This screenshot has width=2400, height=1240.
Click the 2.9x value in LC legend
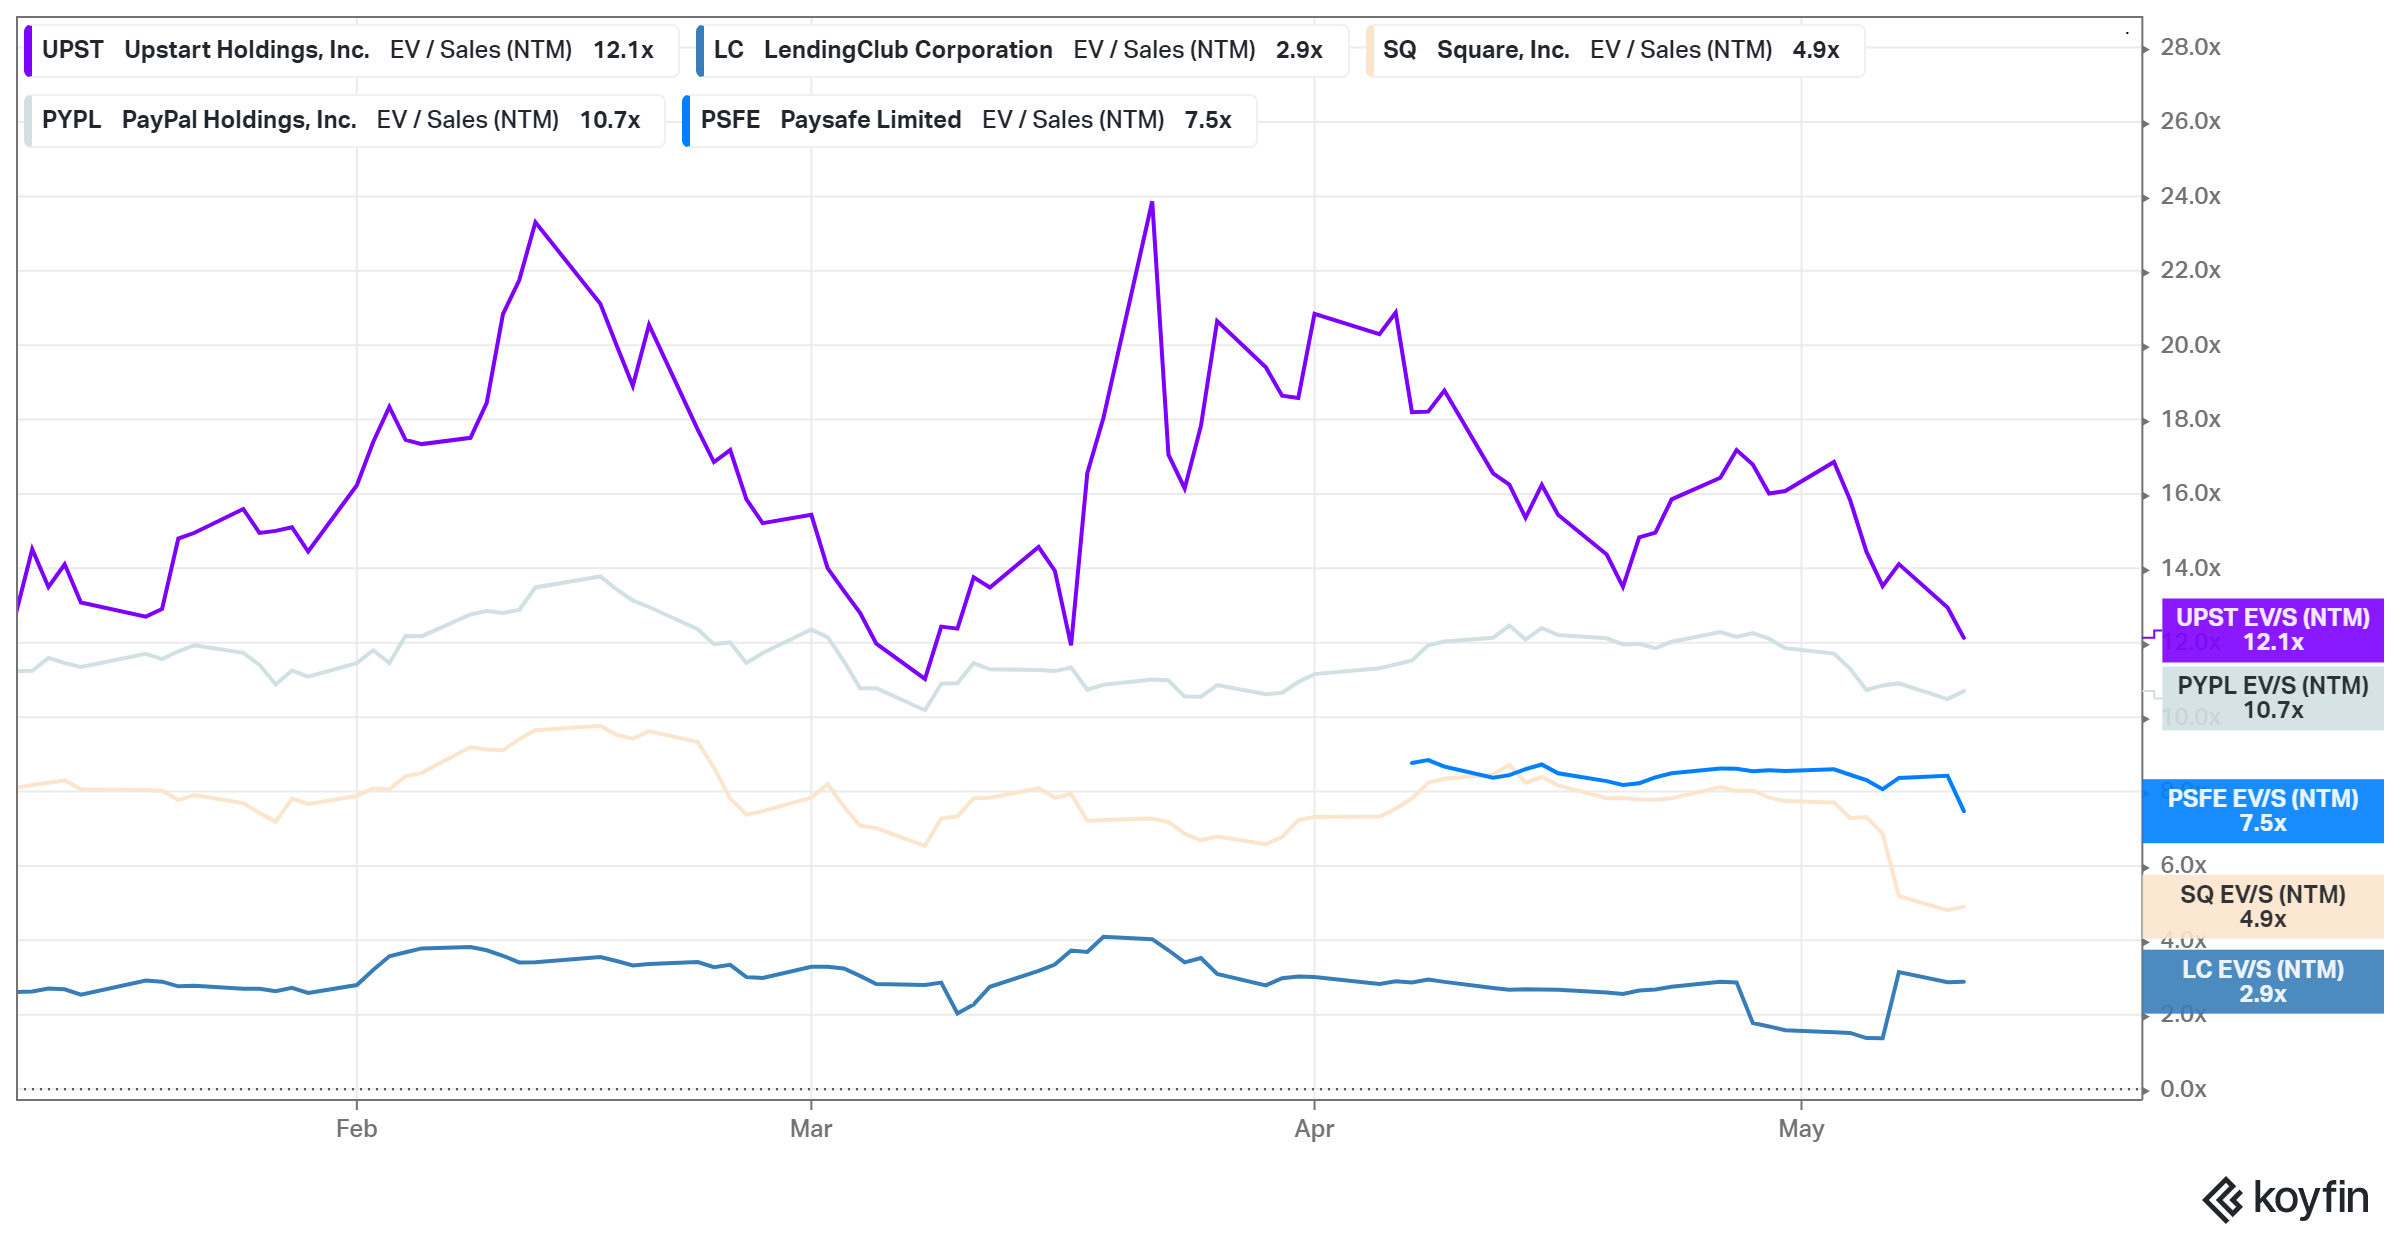click(1299, 51)
